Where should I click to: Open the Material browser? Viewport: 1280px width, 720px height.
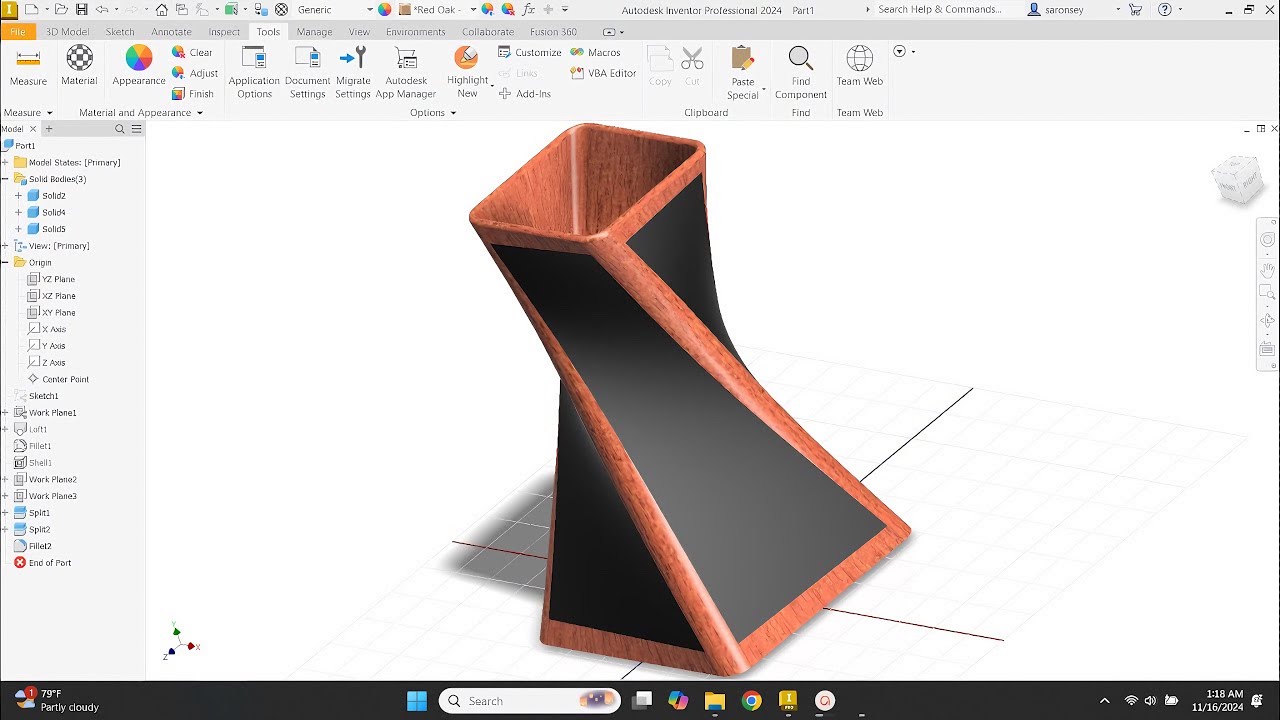(x=79, y=67)
